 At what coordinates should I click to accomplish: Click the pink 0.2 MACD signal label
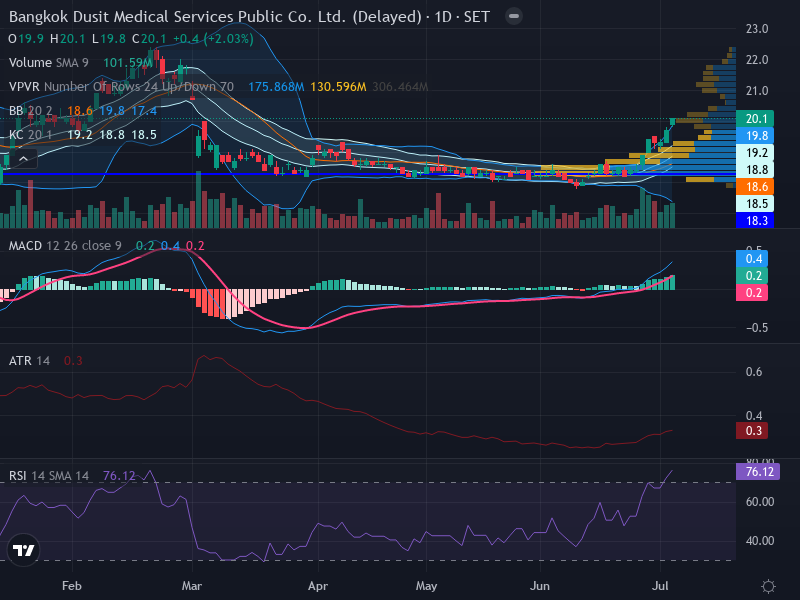(x=752, y=293)
